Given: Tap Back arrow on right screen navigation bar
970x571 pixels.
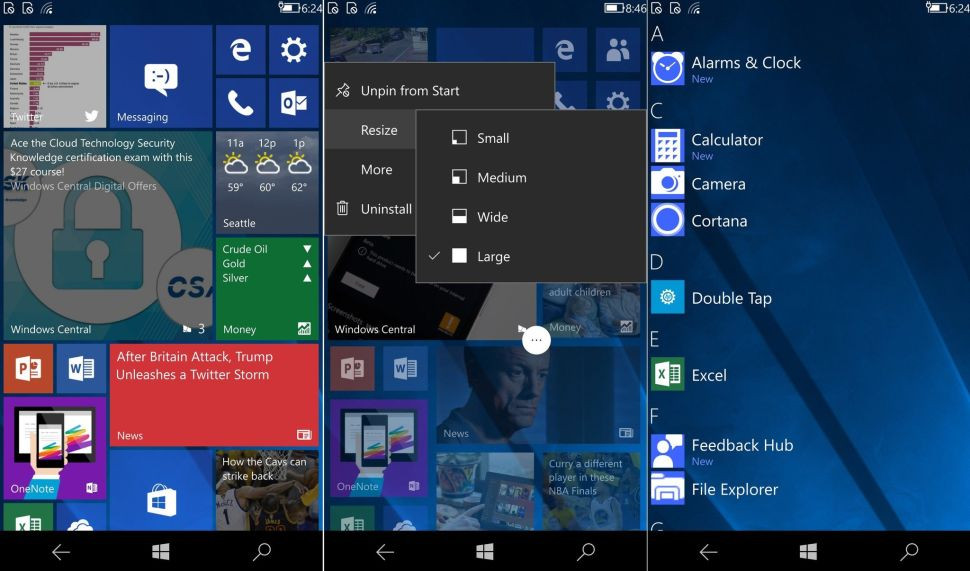Looking at the screenshot, I should pos(708,551).
